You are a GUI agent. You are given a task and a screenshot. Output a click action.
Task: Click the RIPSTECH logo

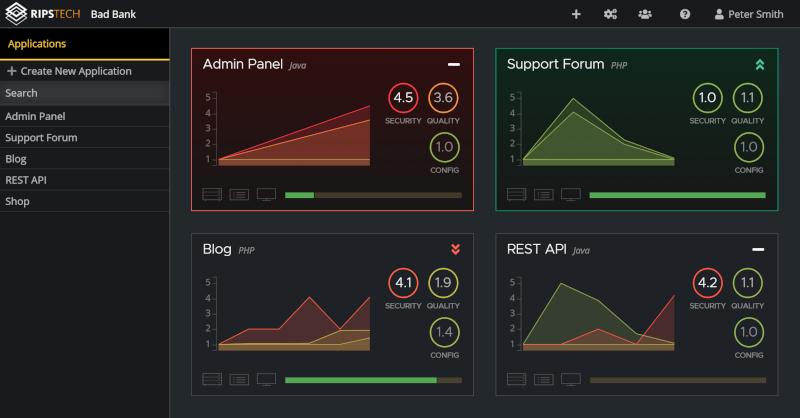[43, 14]
